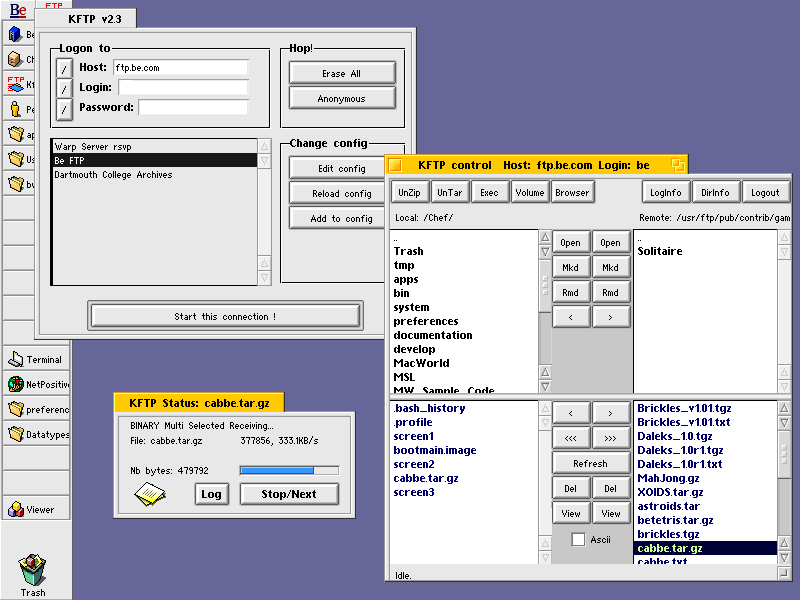Launch NetPositive from the dock

[16, 384]
